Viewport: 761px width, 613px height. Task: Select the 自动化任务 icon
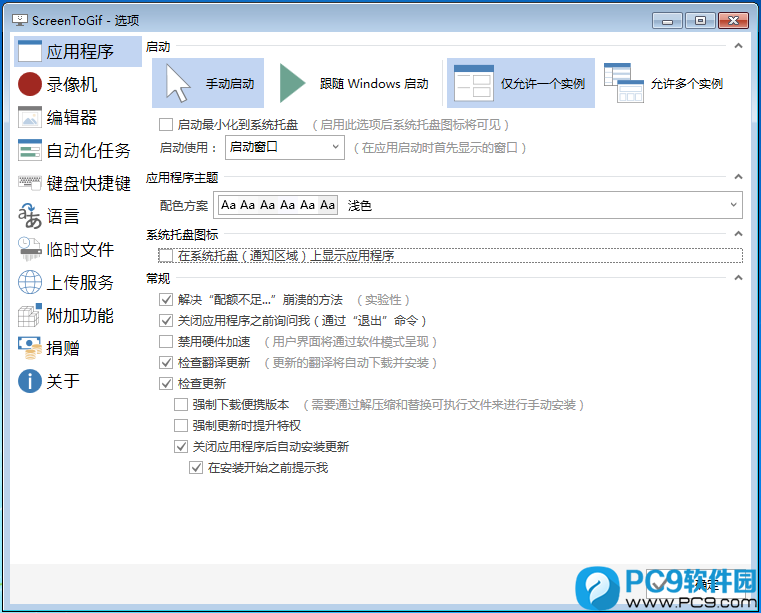pyautogui.click(x=30, y=150)
